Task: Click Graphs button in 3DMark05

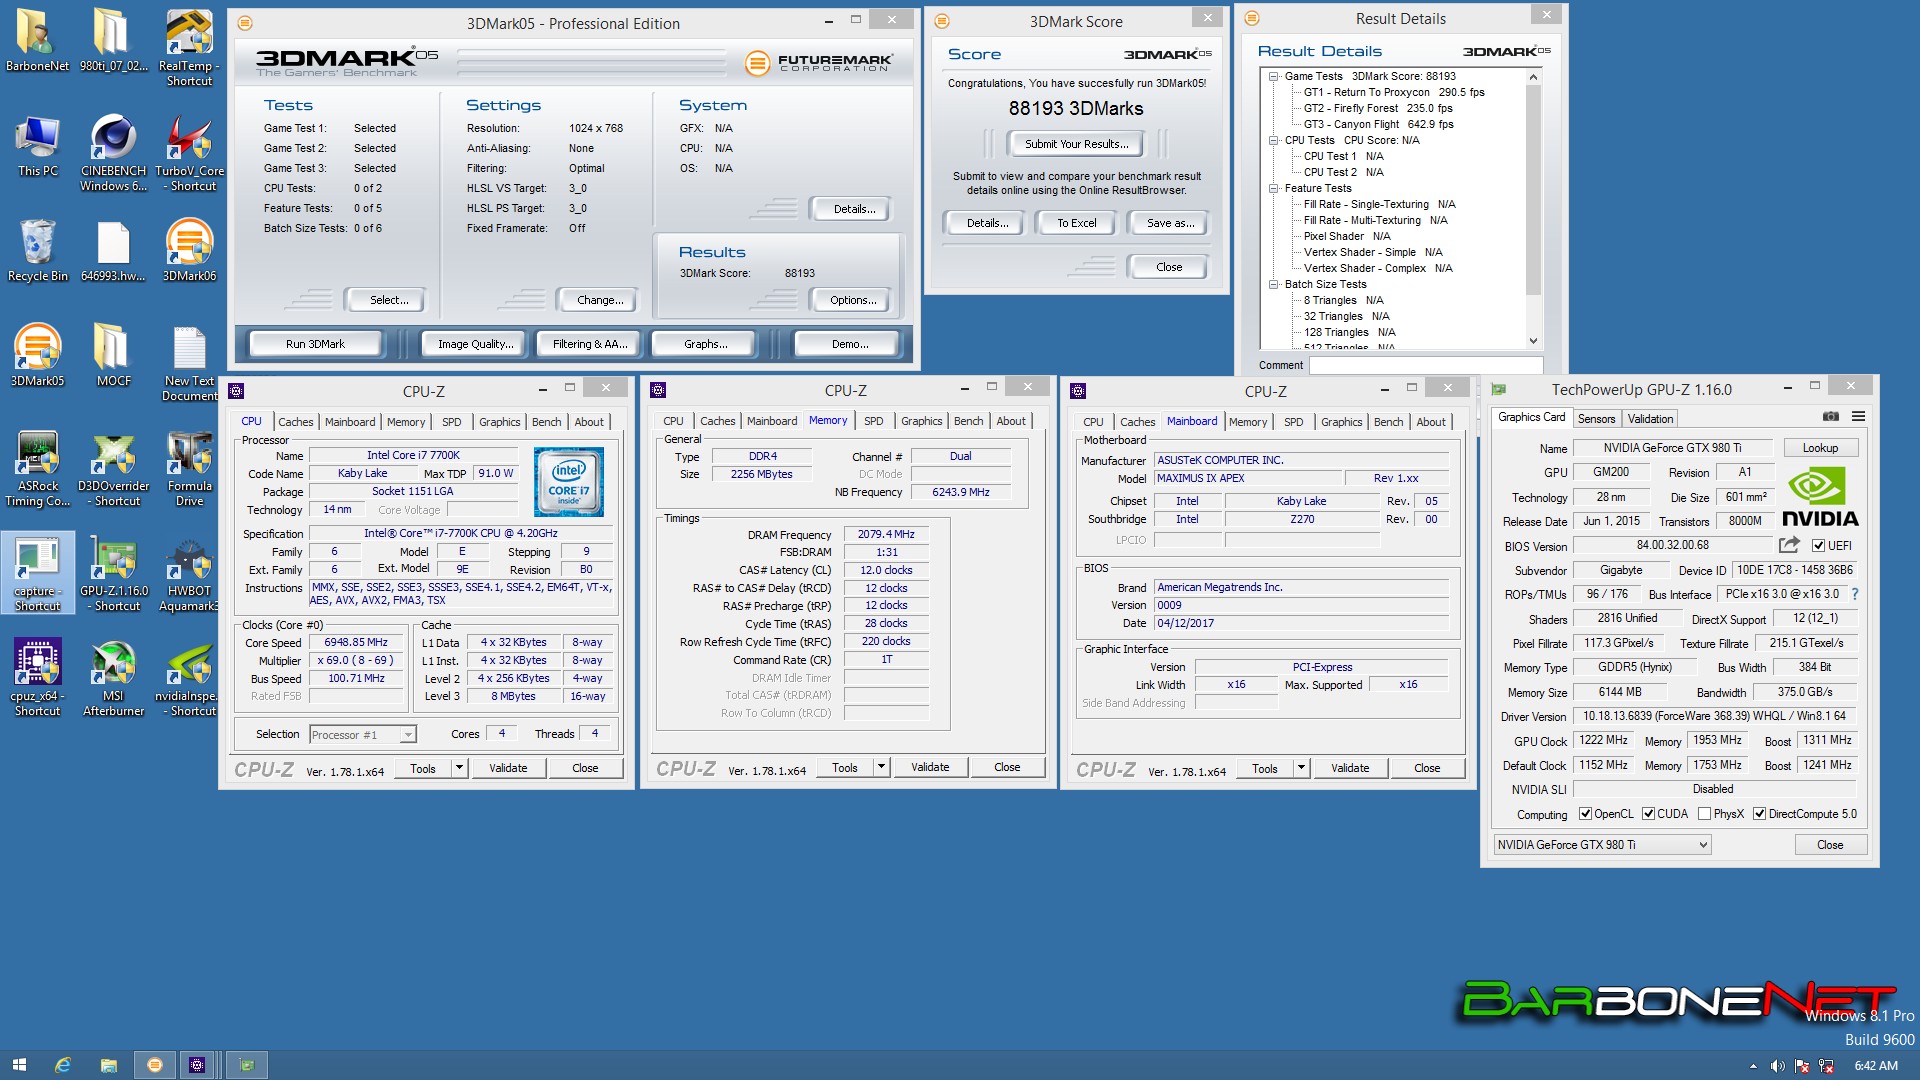Action: (x=706, y=344)
